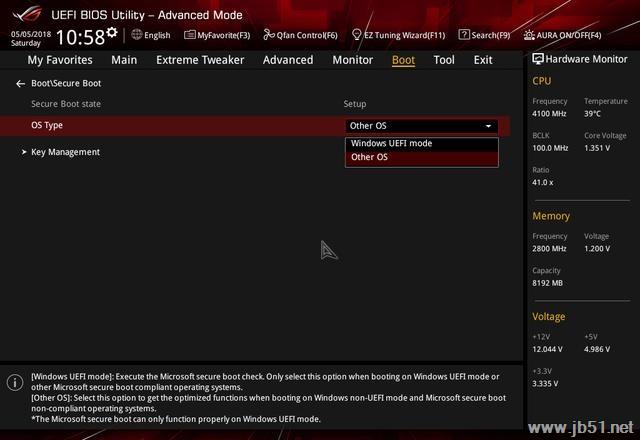Select the Boot tab
640x440 pixels.
(403, 60)
